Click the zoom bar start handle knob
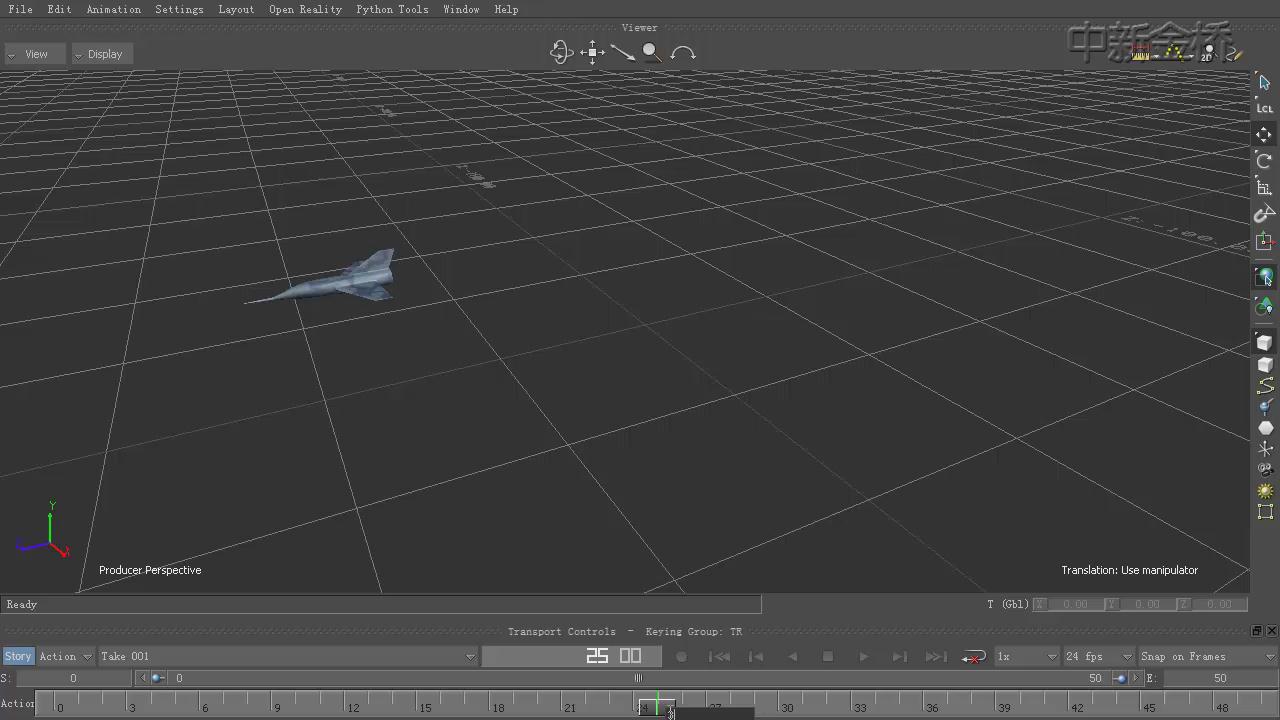The image size is (1280, 720). point(158,678)
